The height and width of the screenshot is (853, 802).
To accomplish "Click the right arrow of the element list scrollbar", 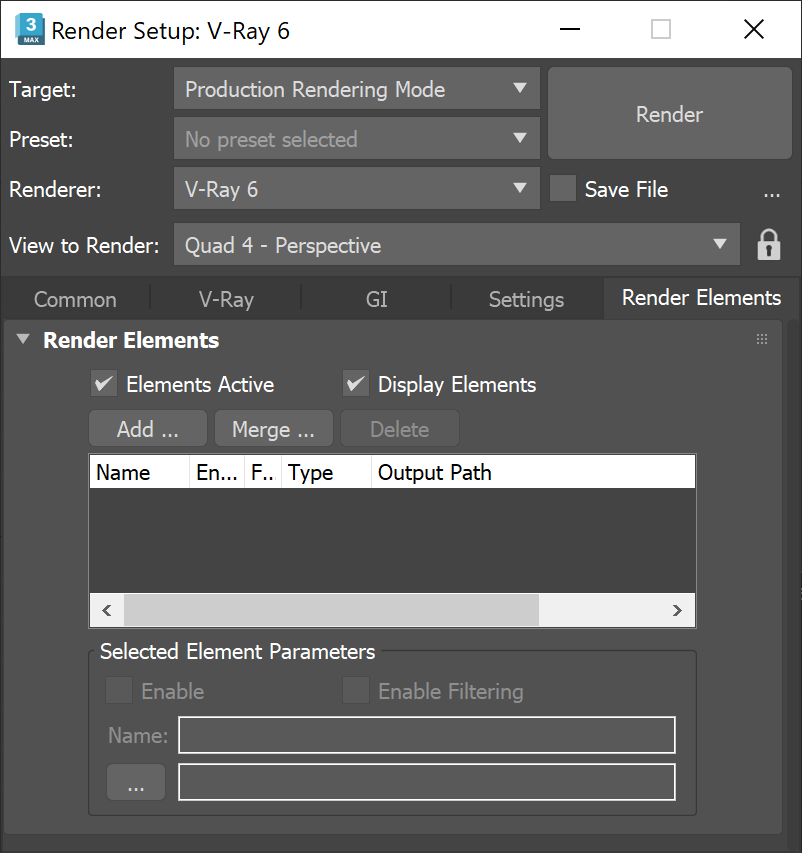I will tap(677, 610).
